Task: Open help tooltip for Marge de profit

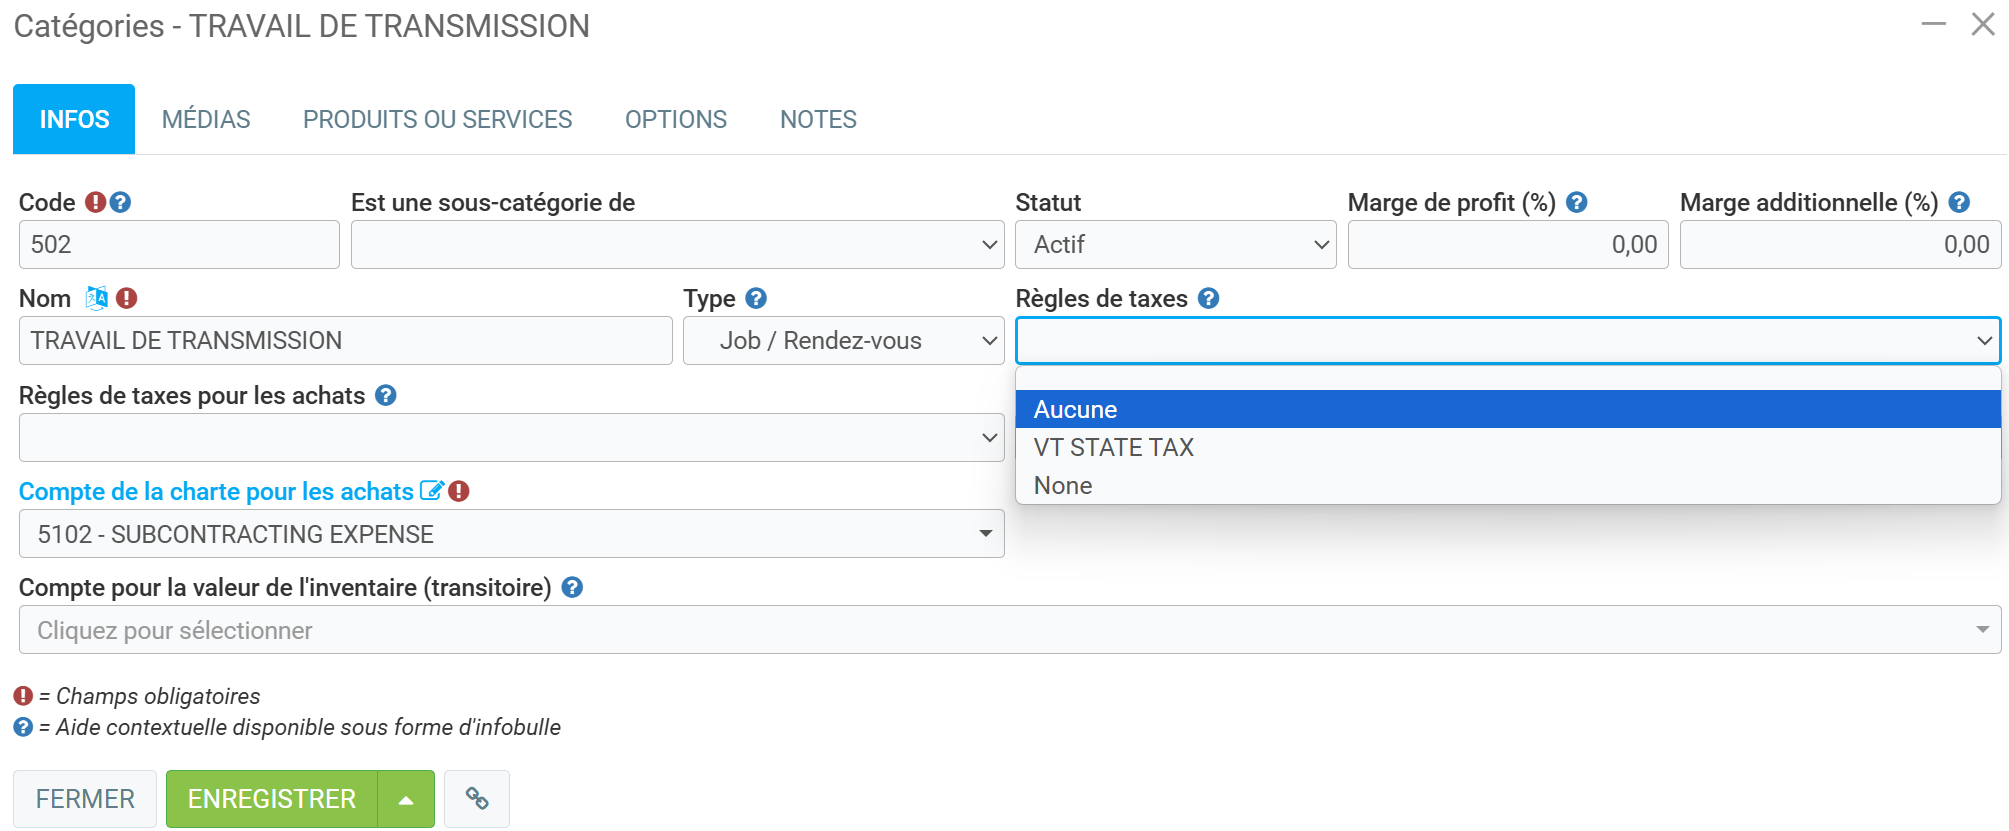Action: (x=1576, y=202)
